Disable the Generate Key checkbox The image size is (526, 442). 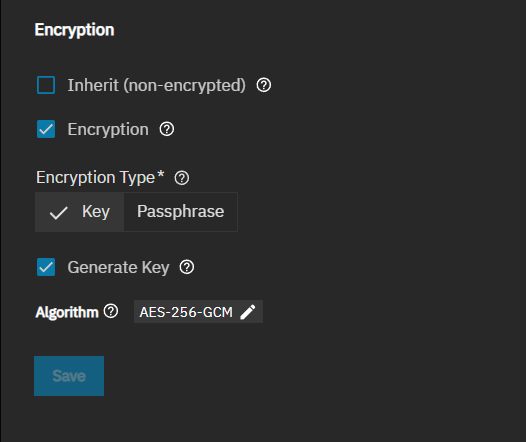[x=46, y=267]
